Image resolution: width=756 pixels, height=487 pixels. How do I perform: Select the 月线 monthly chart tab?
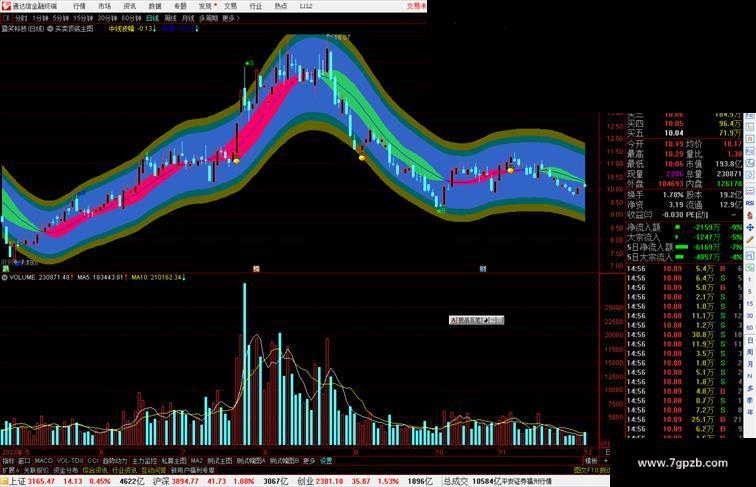click(188, 18)
